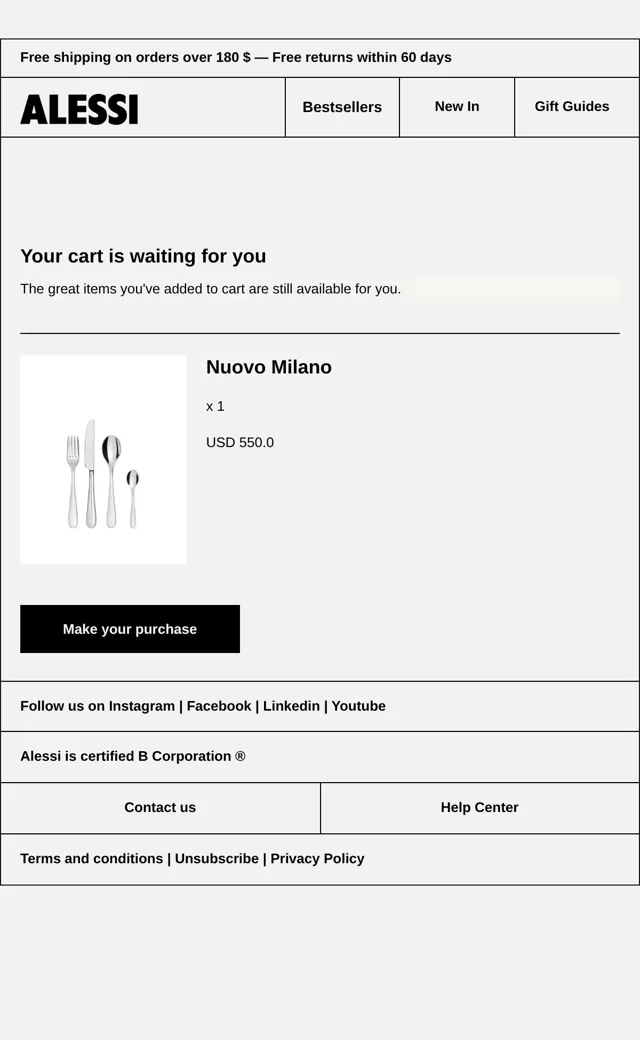The width and height of the screenshot is (640, 1040).
Task: Click the Make your purchase button
Action: click(x=130, y=629)
